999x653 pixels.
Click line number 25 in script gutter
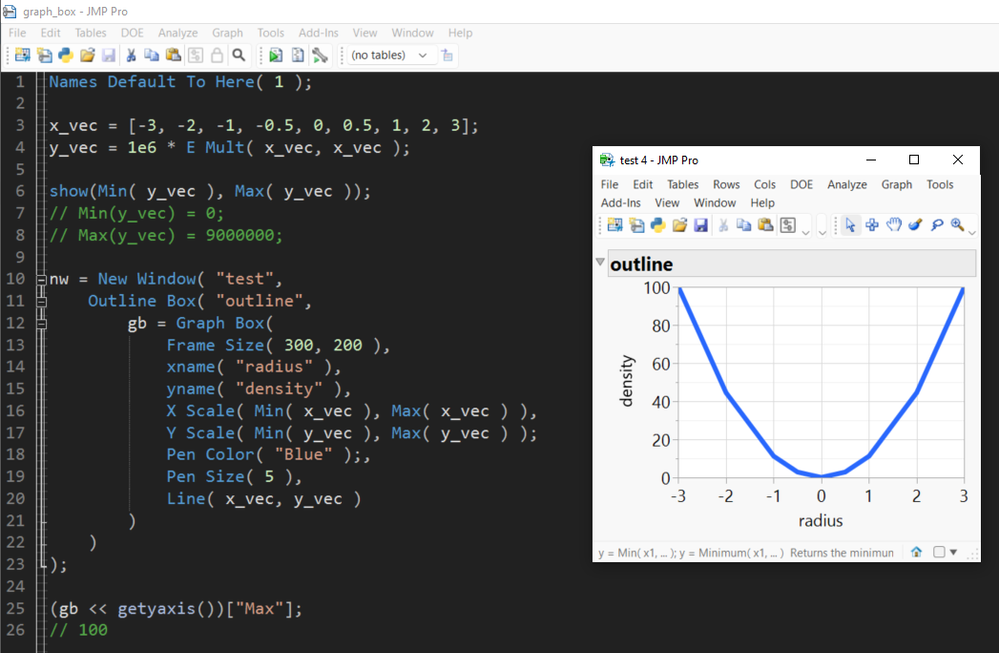pos(15,608)
